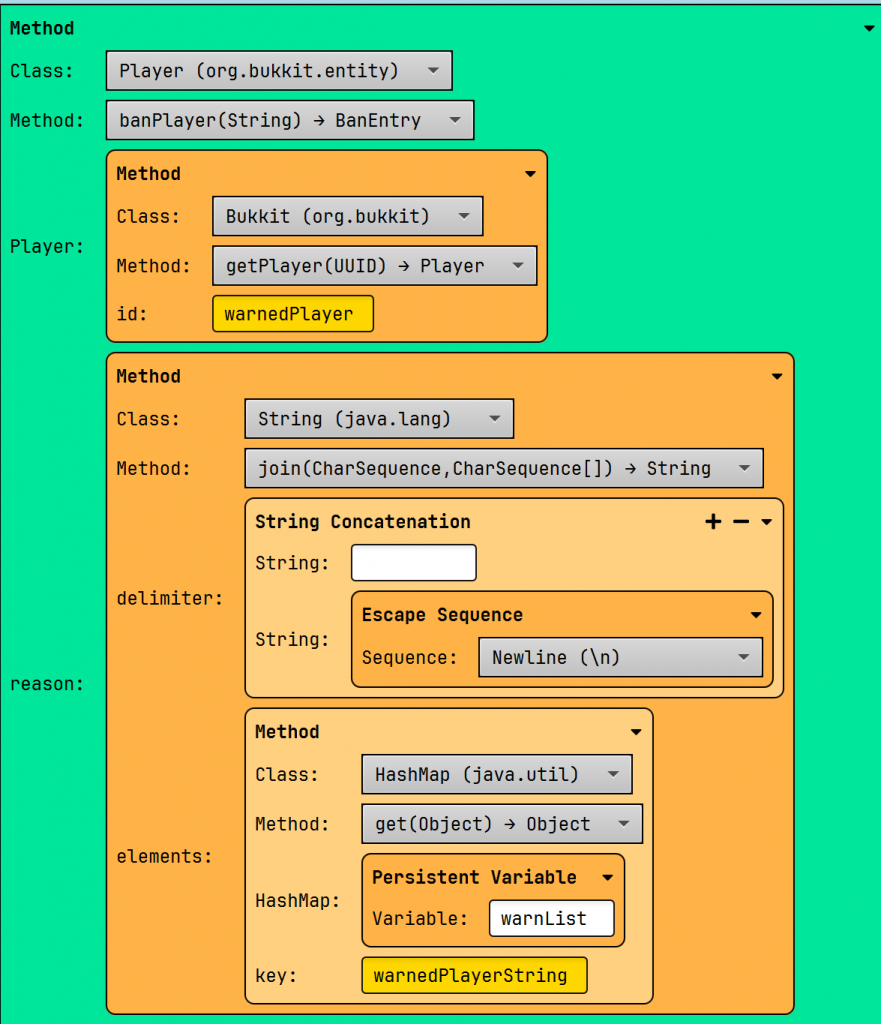Open the getPlayer(UUID) method dropdown

coord(374,266)
